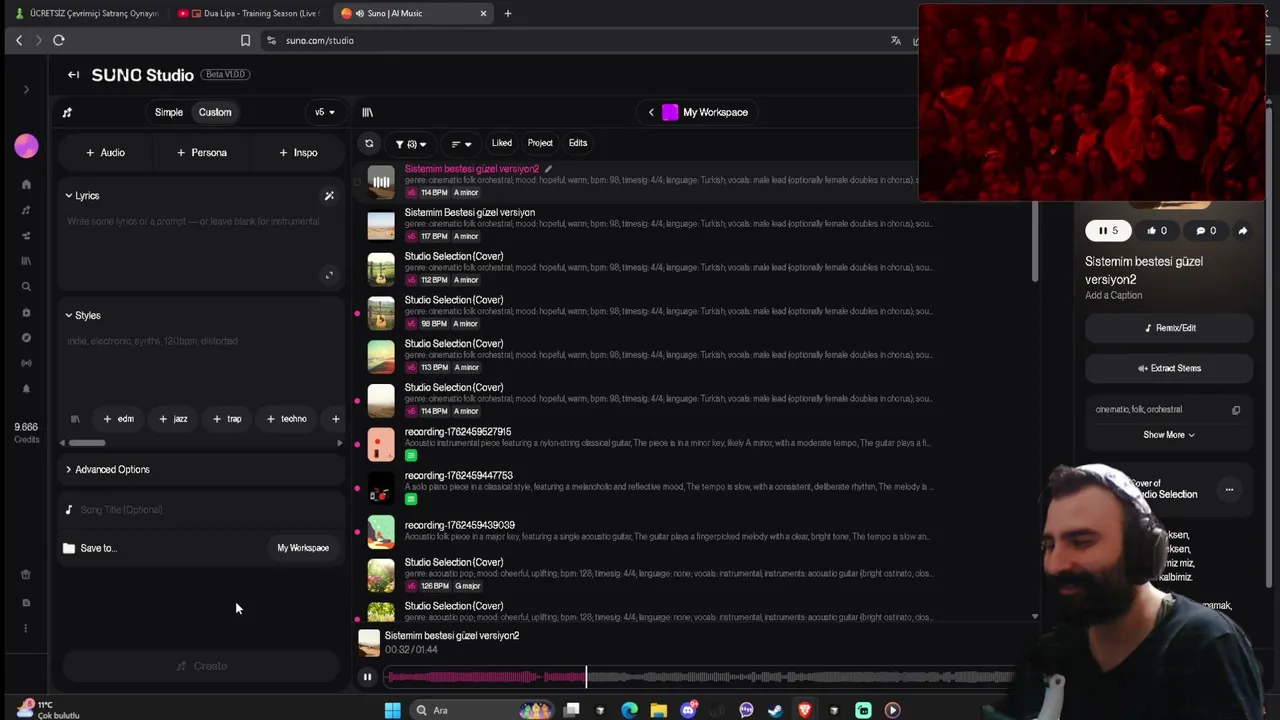1280x720 pixels.
Task: Open the Home icon in the left sidebar
Action: tap(26, 184)
